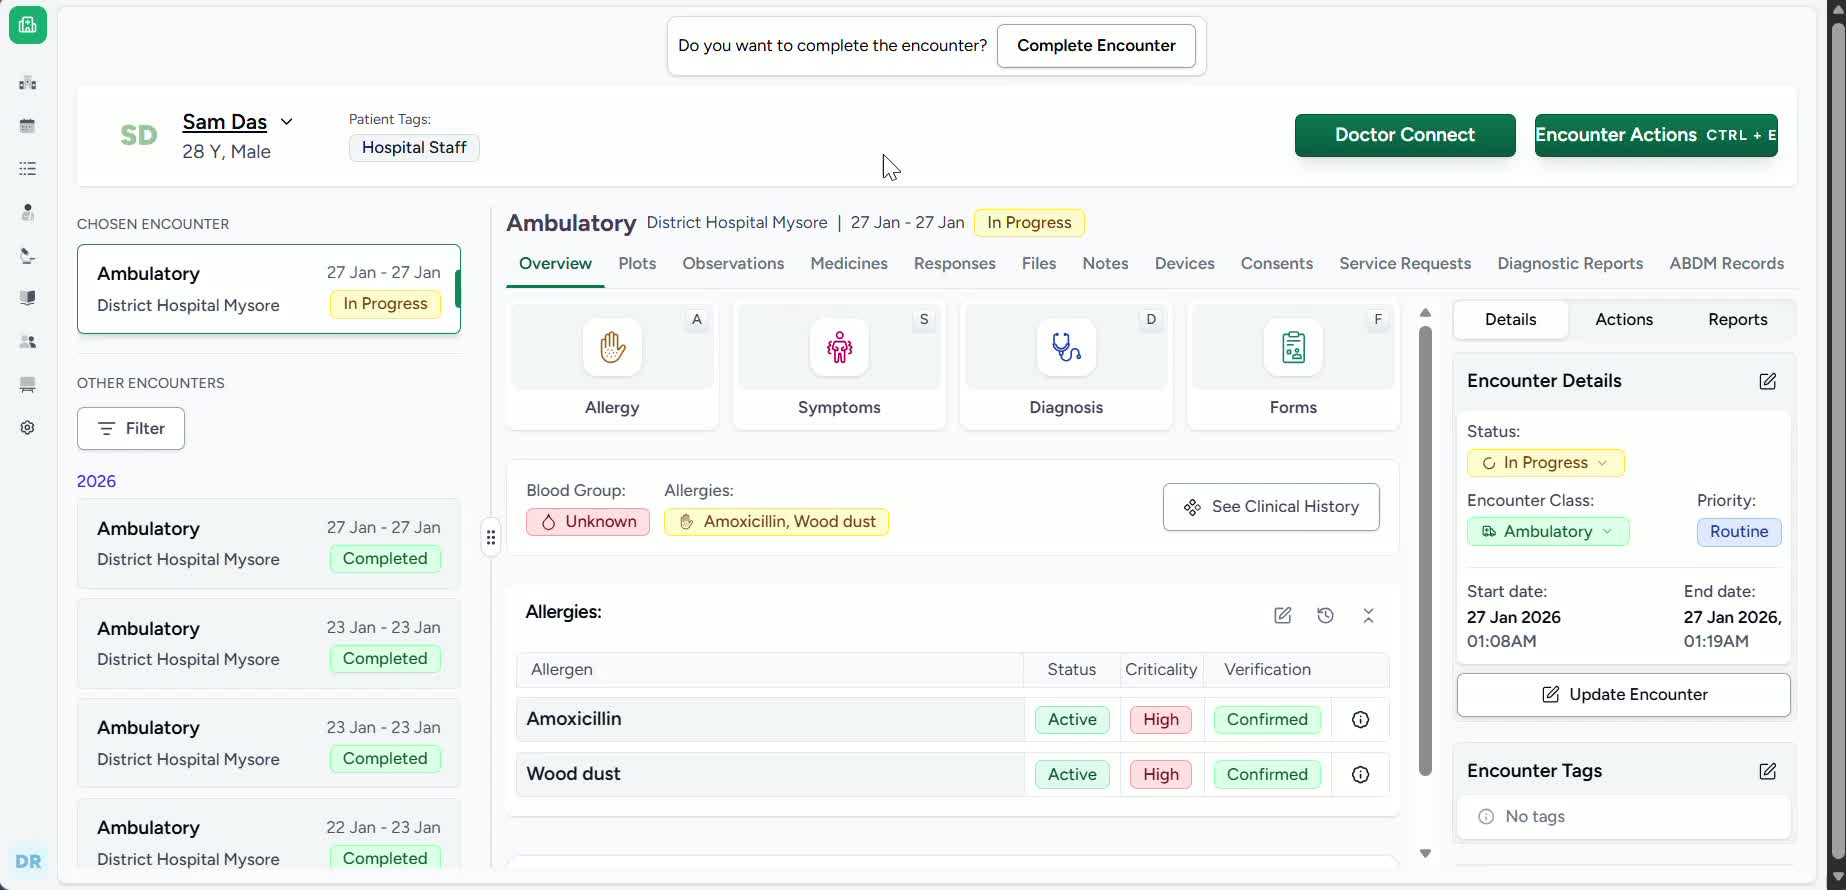
Task: Show info for Amoxicillin allergy row
Action: coord(1360,720)
